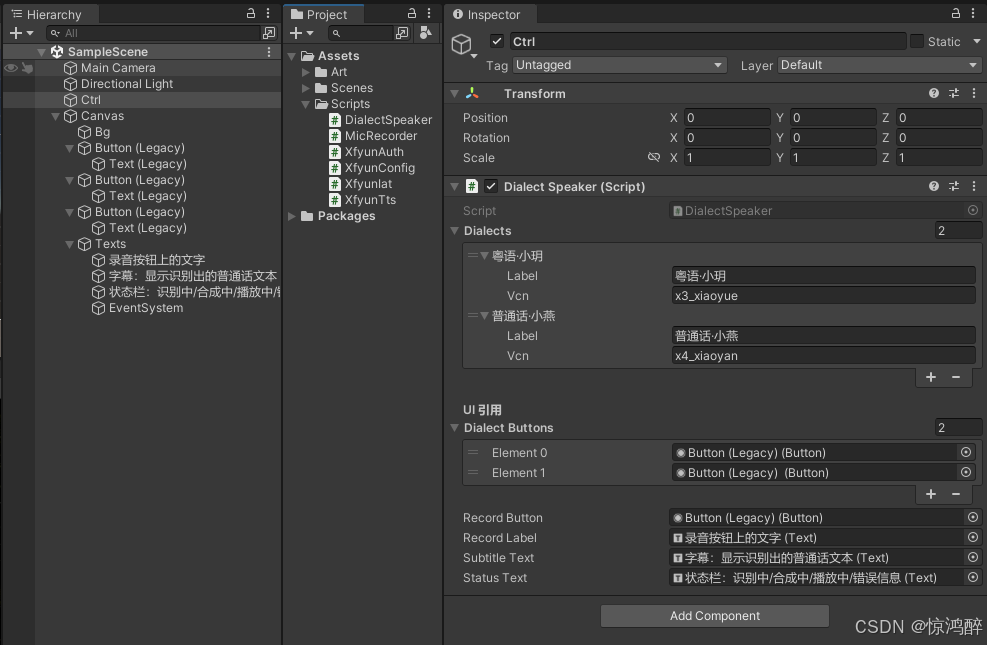Pick object for Dialect Buttons Element 1

(x=966, y=473)
